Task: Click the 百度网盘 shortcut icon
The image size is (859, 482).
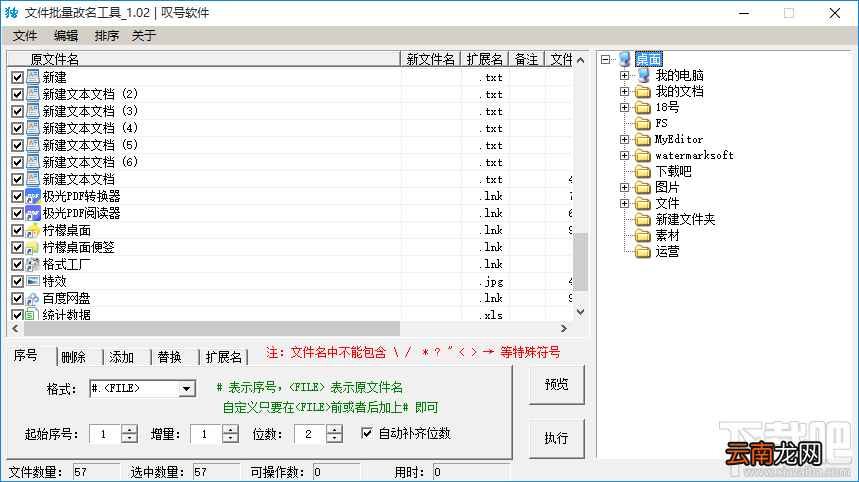Action: [x=33, y=299]
